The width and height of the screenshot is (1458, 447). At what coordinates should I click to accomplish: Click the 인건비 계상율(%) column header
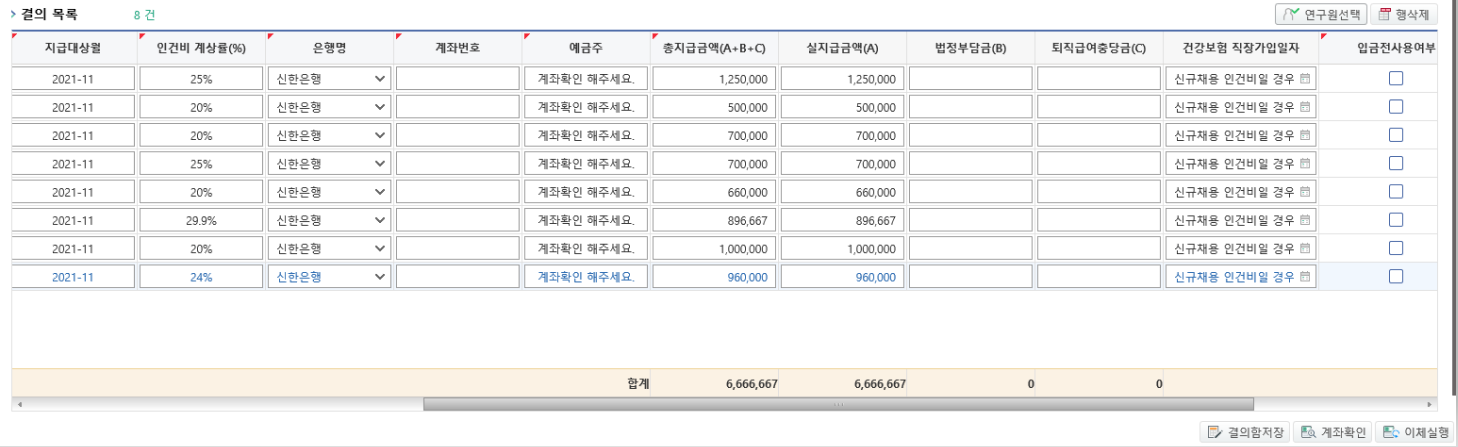click(x=201, y=47)
